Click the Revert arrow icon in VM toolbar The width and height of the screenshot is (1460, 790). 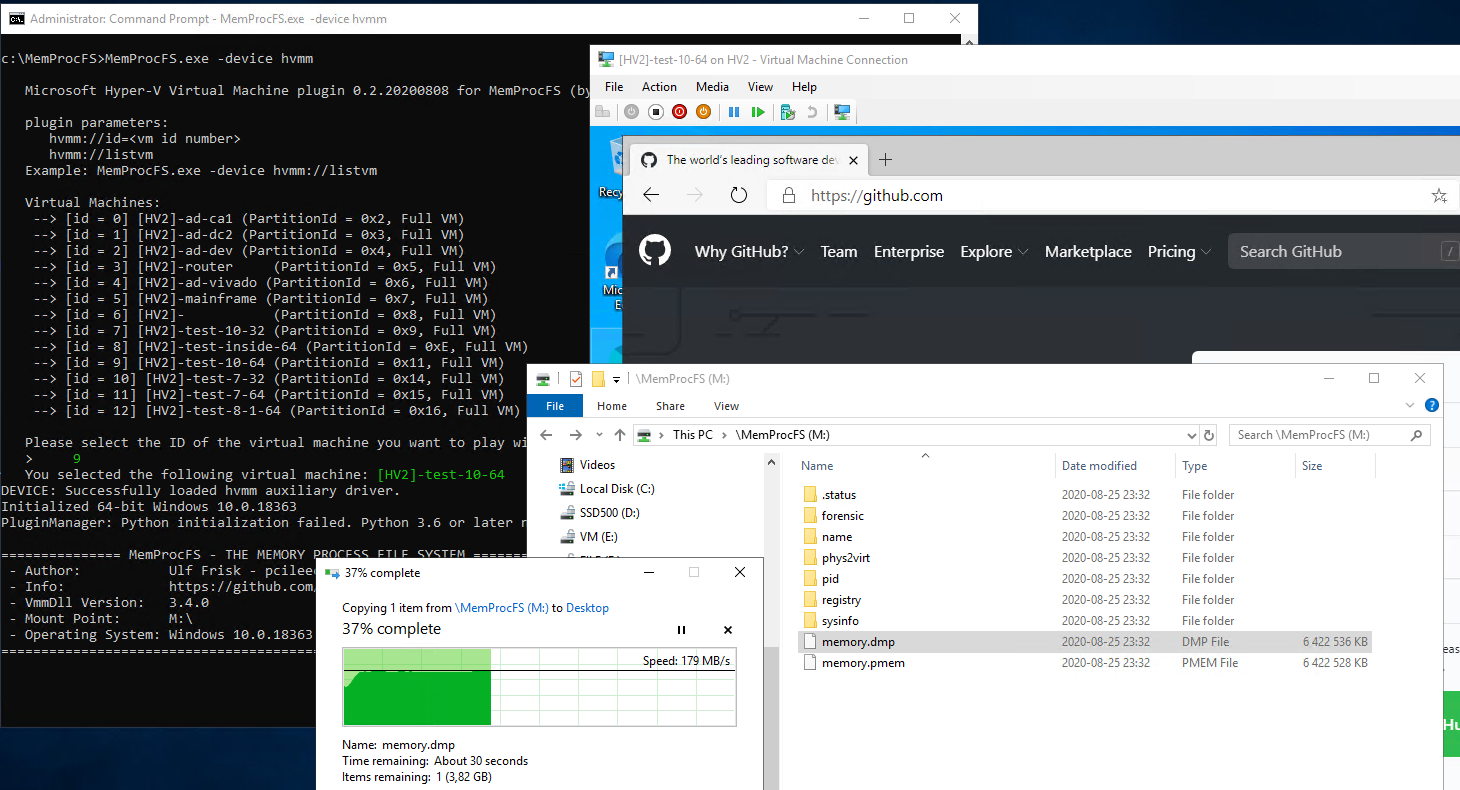click(x=812, y=112)
